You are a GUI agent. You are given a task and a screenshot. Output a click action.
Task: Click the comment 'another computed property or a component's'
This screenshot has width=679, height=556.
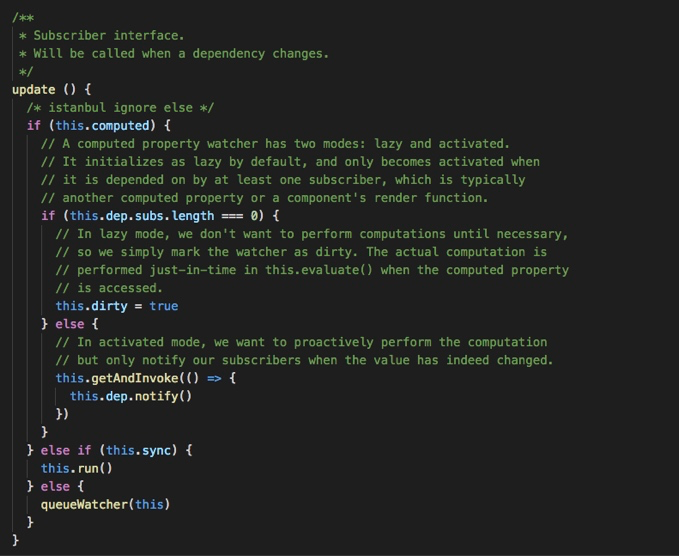[x=265, y=198]
